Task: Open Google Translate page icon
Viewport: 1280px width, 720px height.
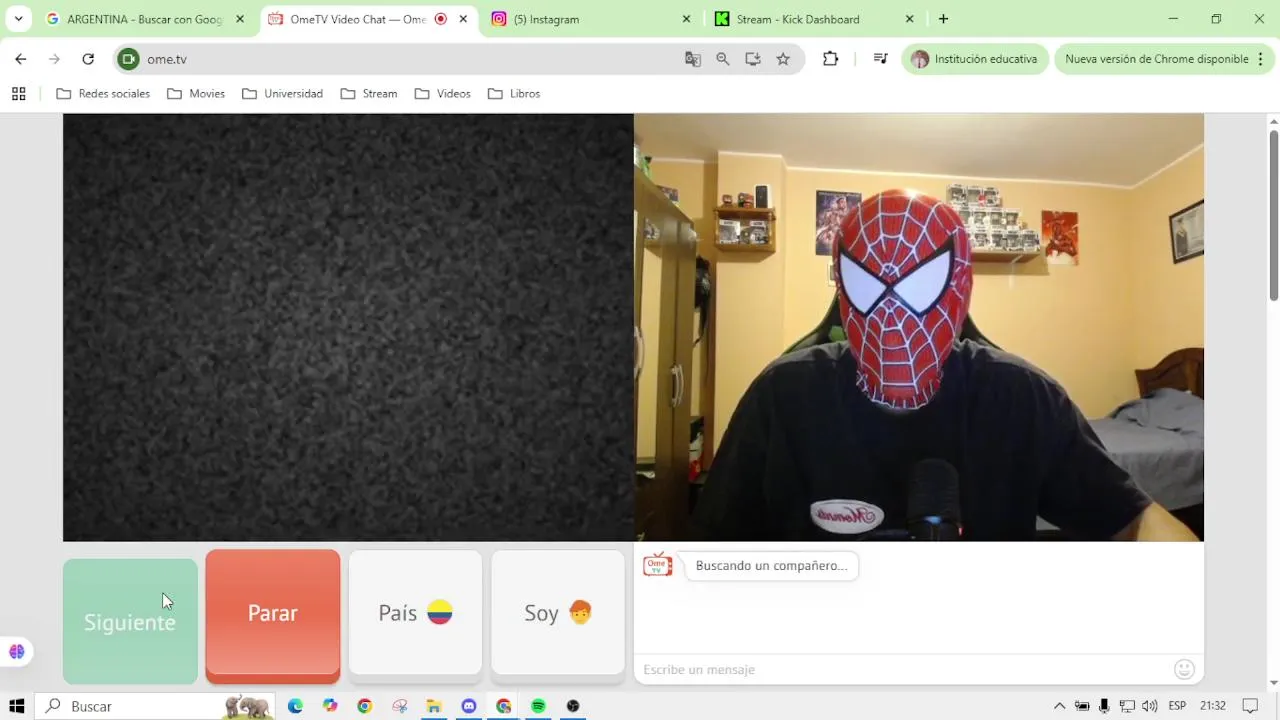Action: 693,59
